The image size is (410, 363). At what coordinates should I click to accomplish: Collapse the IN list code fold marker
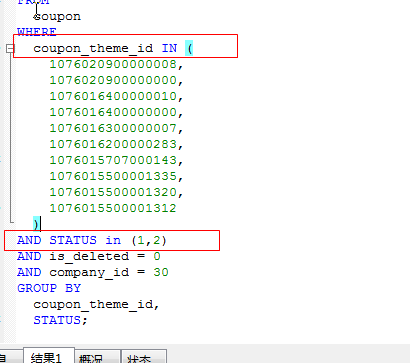pos(10,49)
